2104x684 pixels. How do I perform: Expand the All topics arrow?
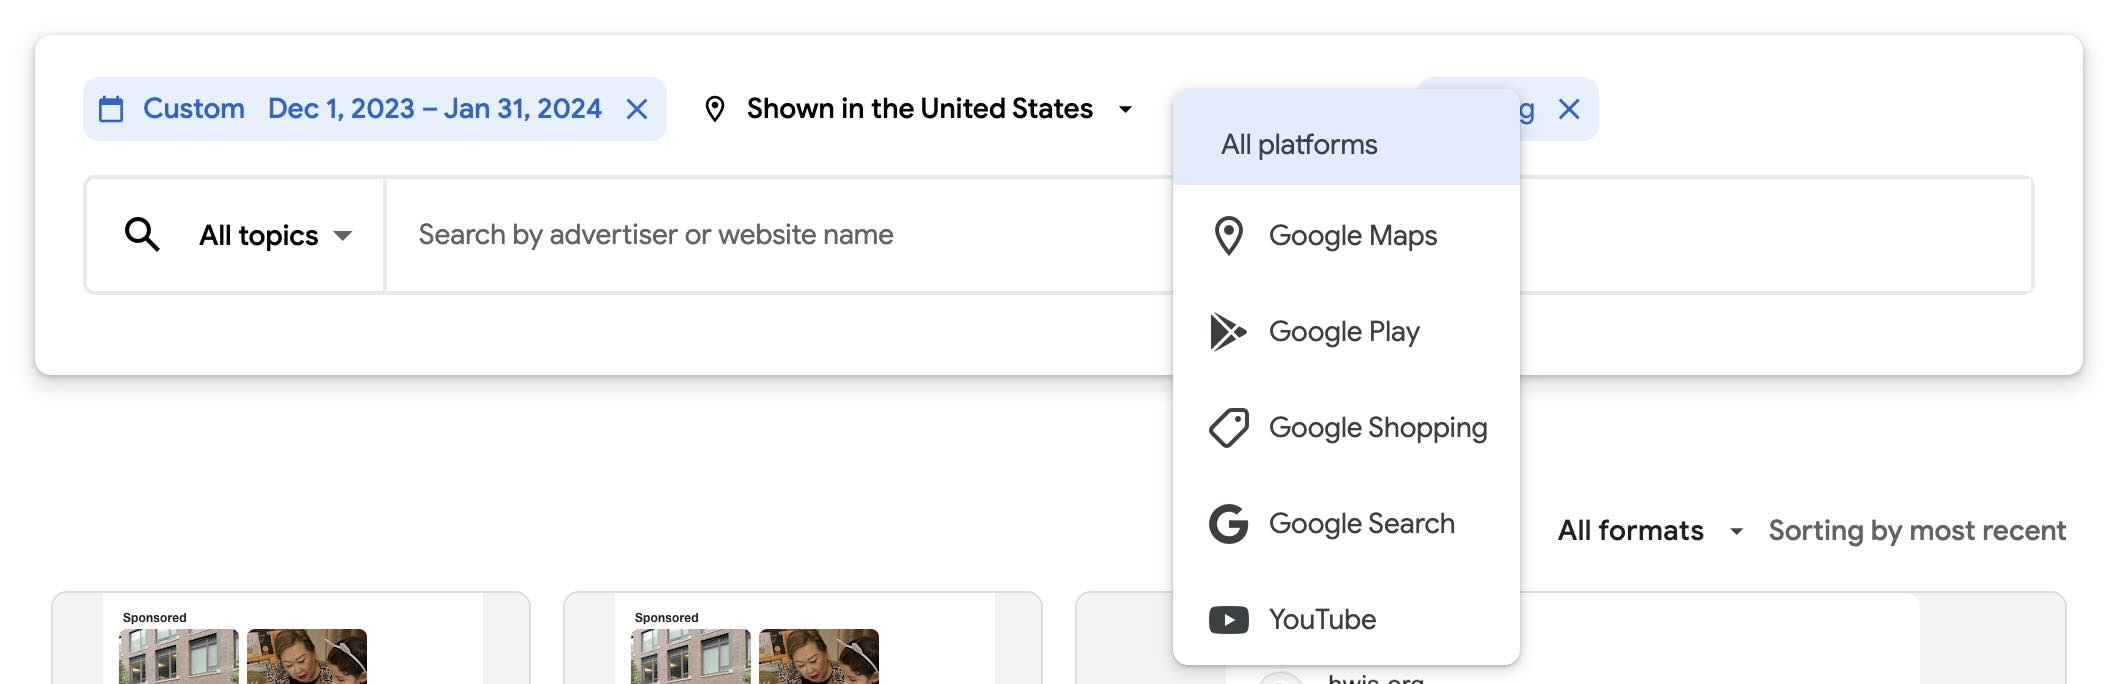[343, 237]
